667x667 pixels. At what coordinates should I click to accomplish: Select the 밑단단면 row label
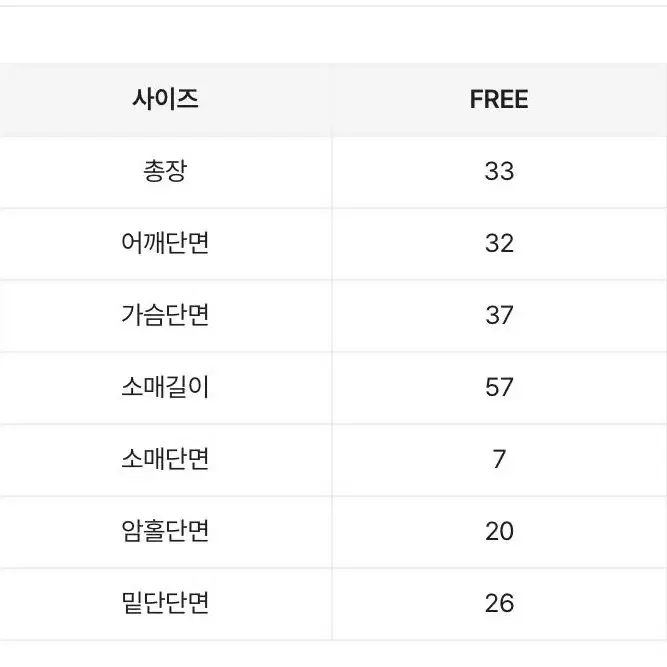pos(165,602)
